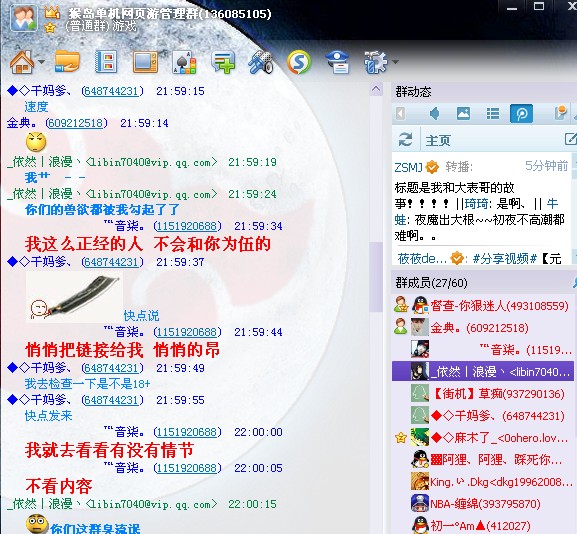Open the 主页 homepage link
The height and width of the screenshot is (534, 577).
tap(438, 140)
